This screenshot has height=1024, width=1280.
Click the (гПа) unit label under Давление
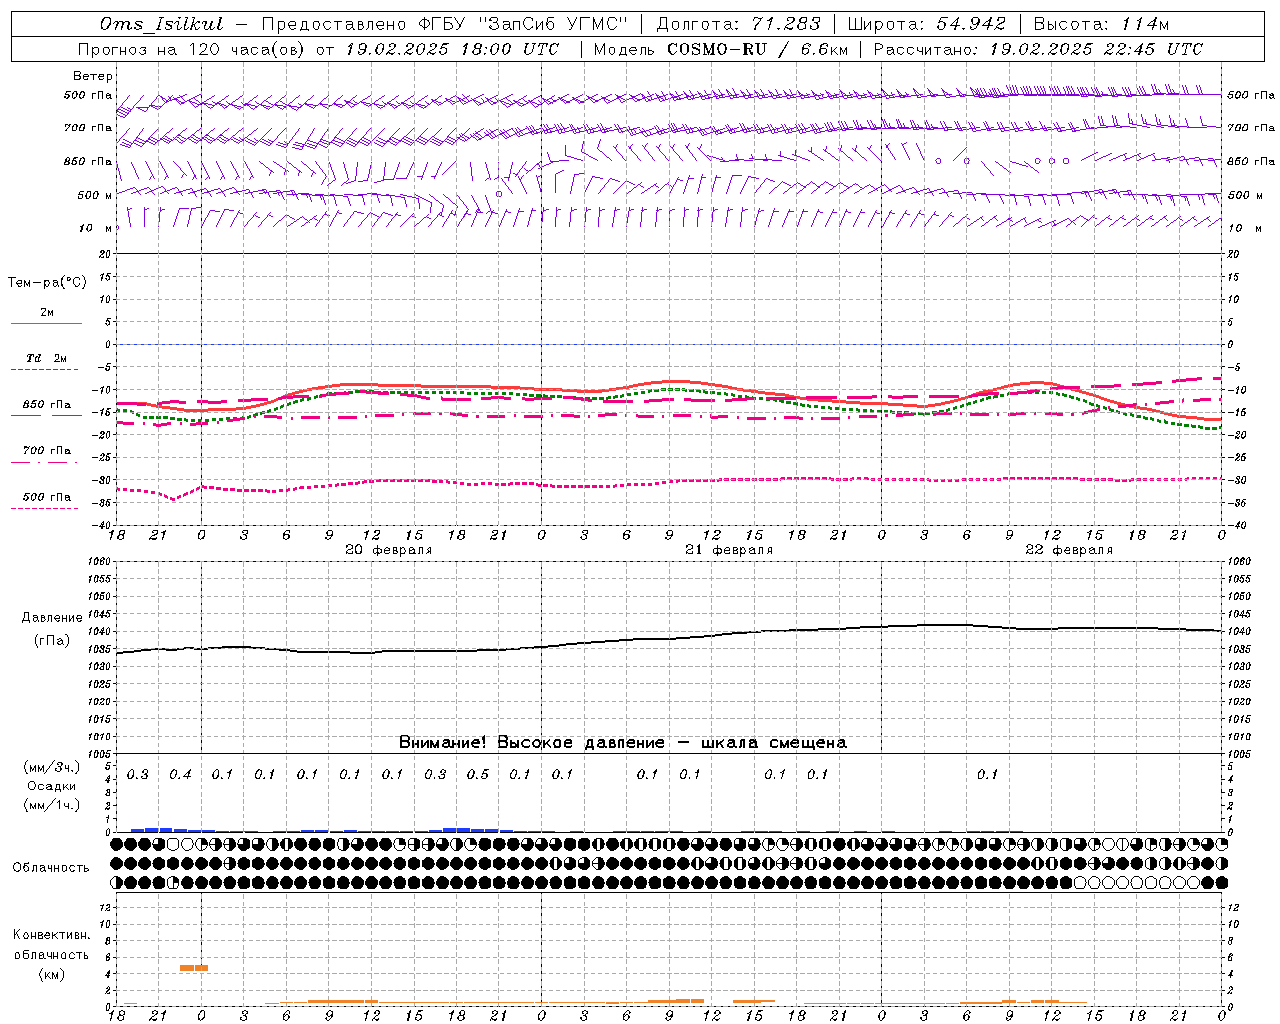click(52, 641)
